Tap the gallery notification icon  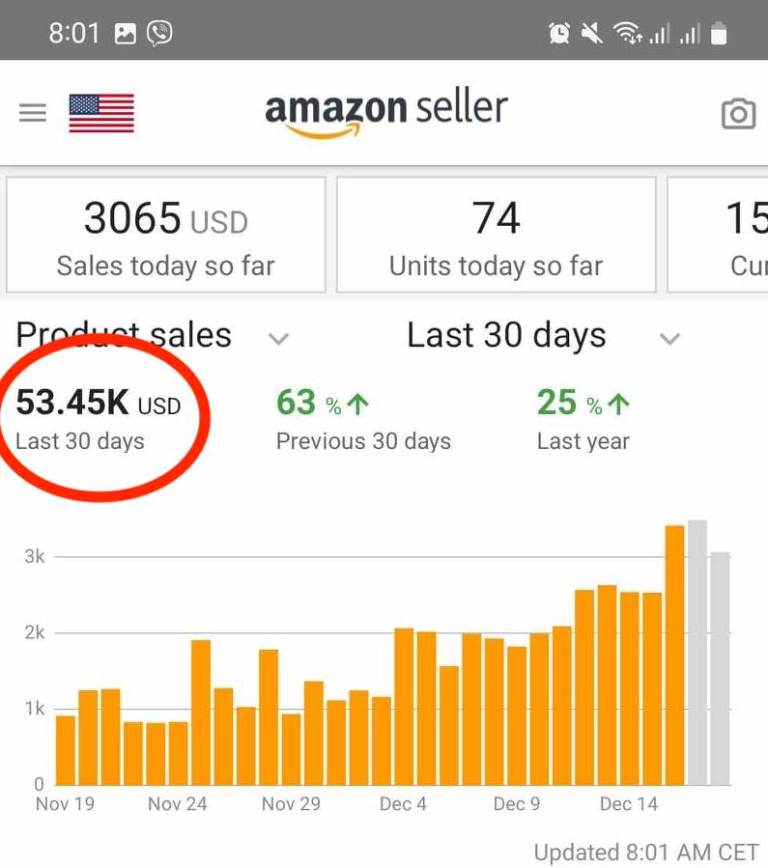[125, 33]
